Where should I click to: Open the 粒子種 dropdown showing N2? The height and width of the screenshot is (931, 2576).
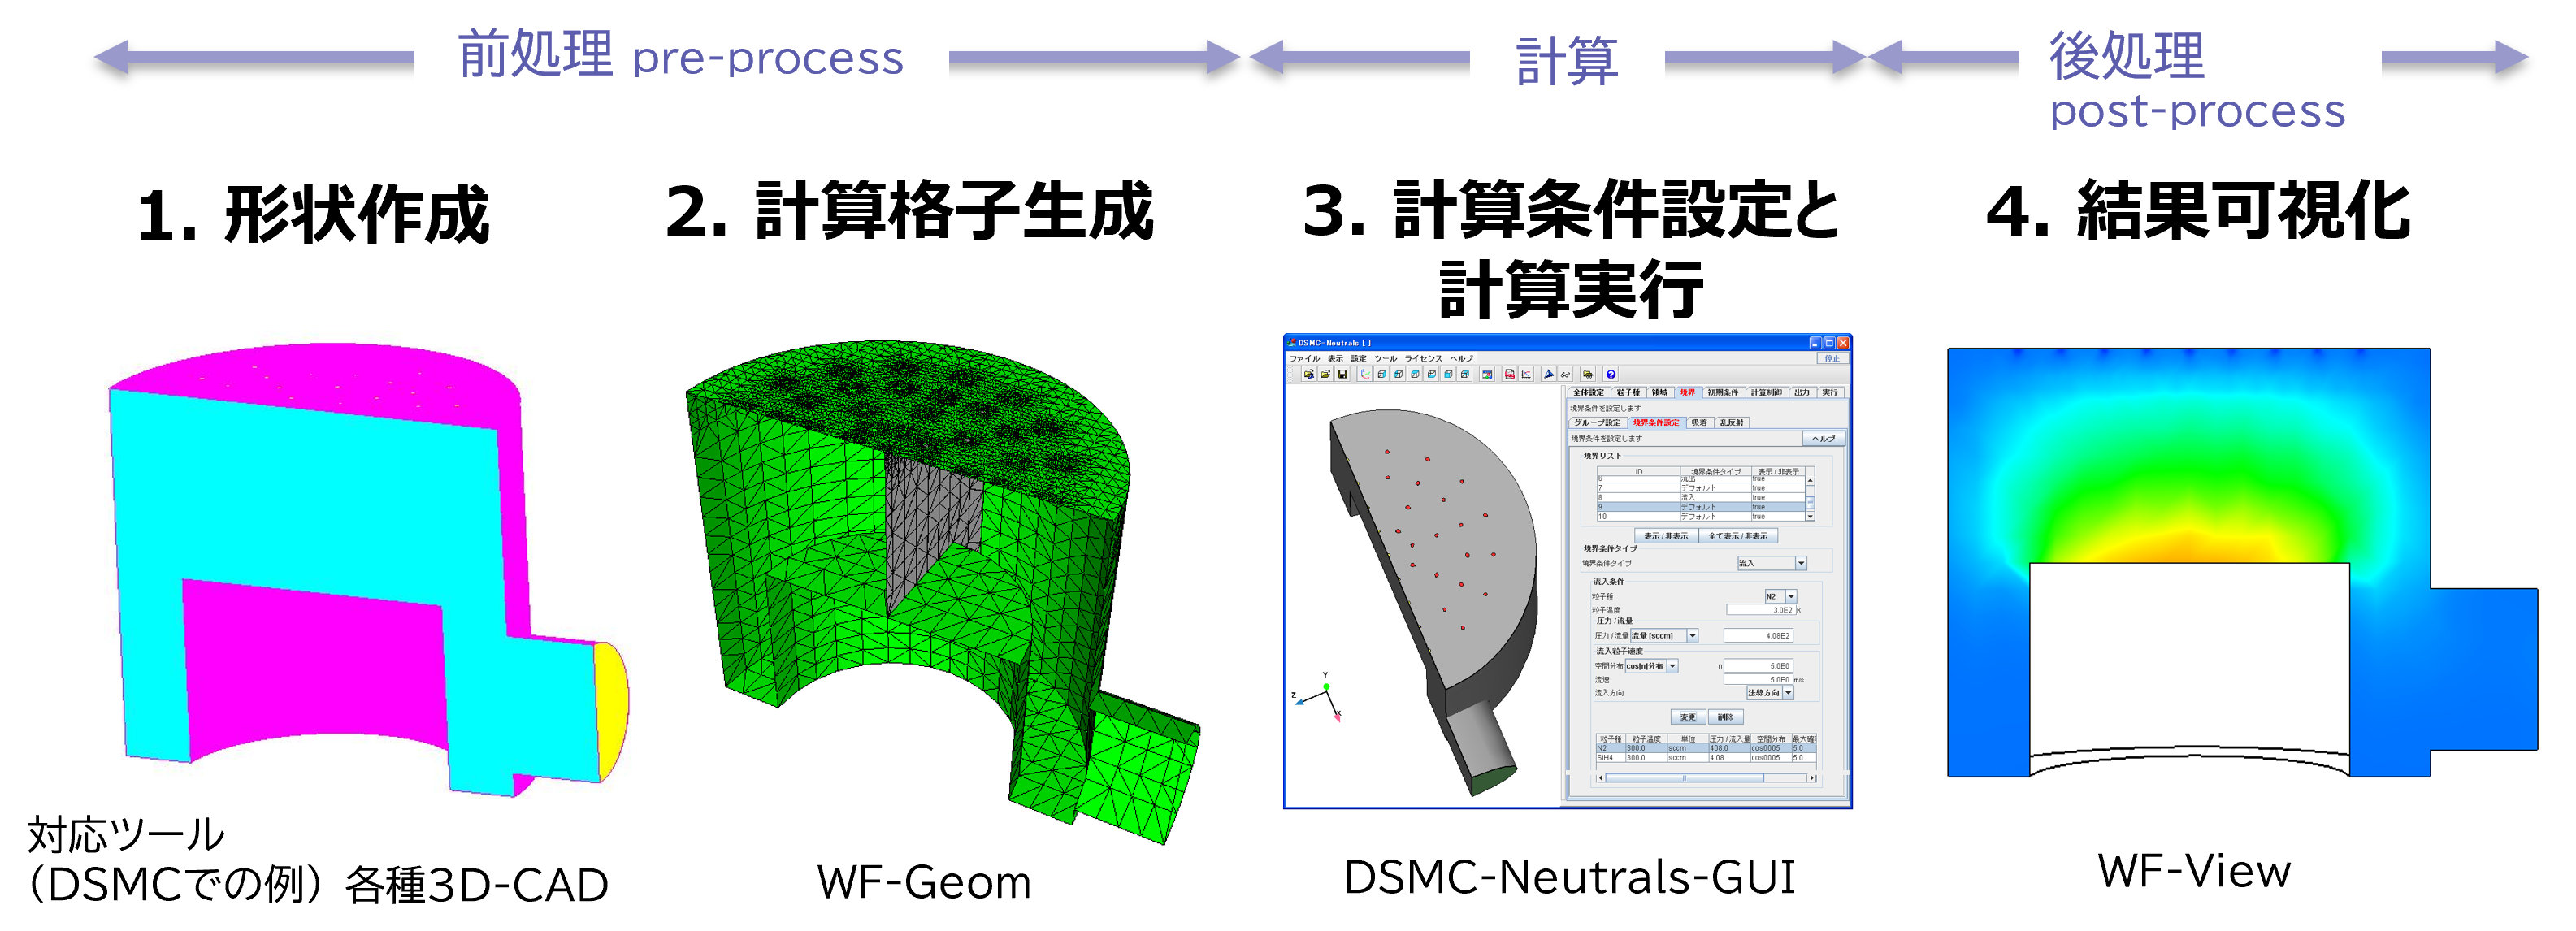[x=1781, y=597]
